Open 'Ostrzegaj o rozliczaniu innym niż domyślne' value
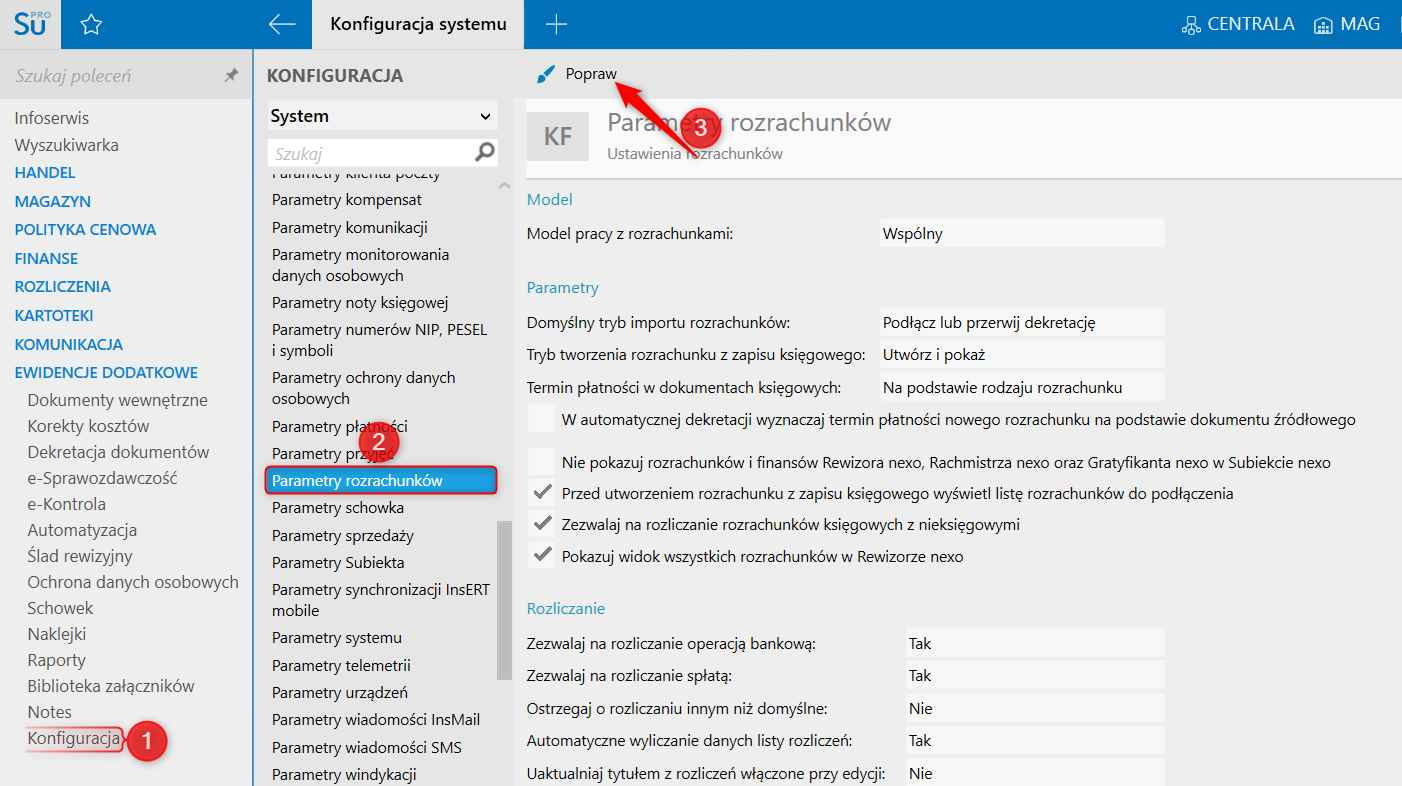The image size is (1402, 786). click(1034, 708)
